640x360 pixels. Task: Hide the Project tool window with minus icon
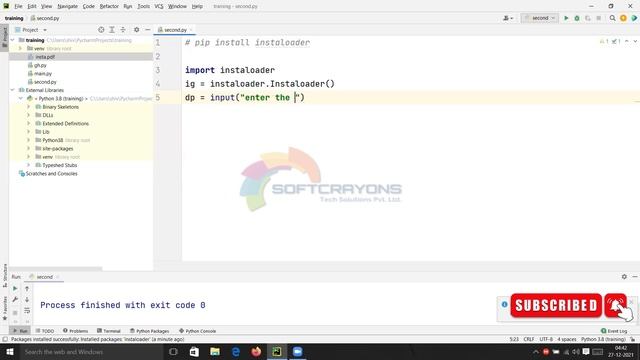(148, 30)
